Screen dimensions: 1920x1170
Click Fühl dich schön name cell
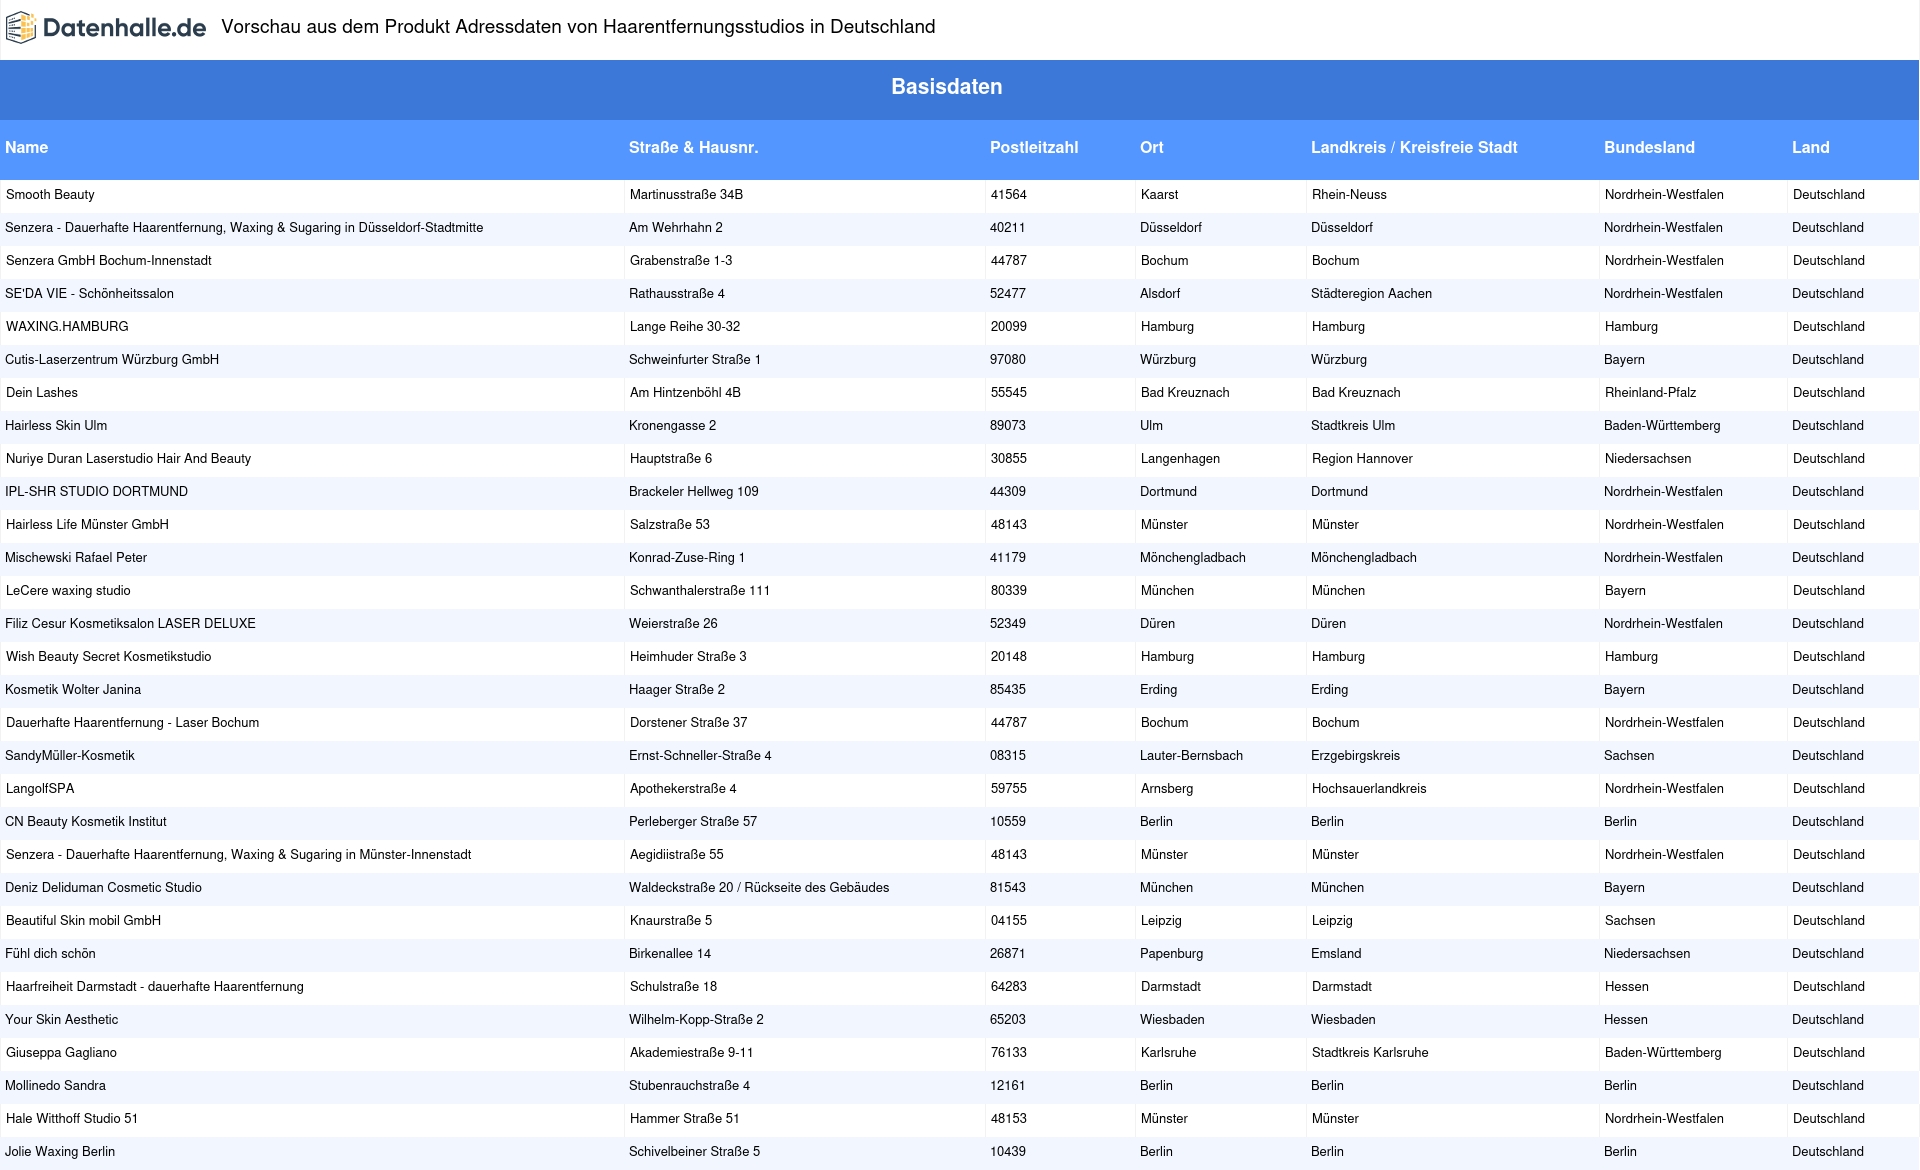coord(50,954)
